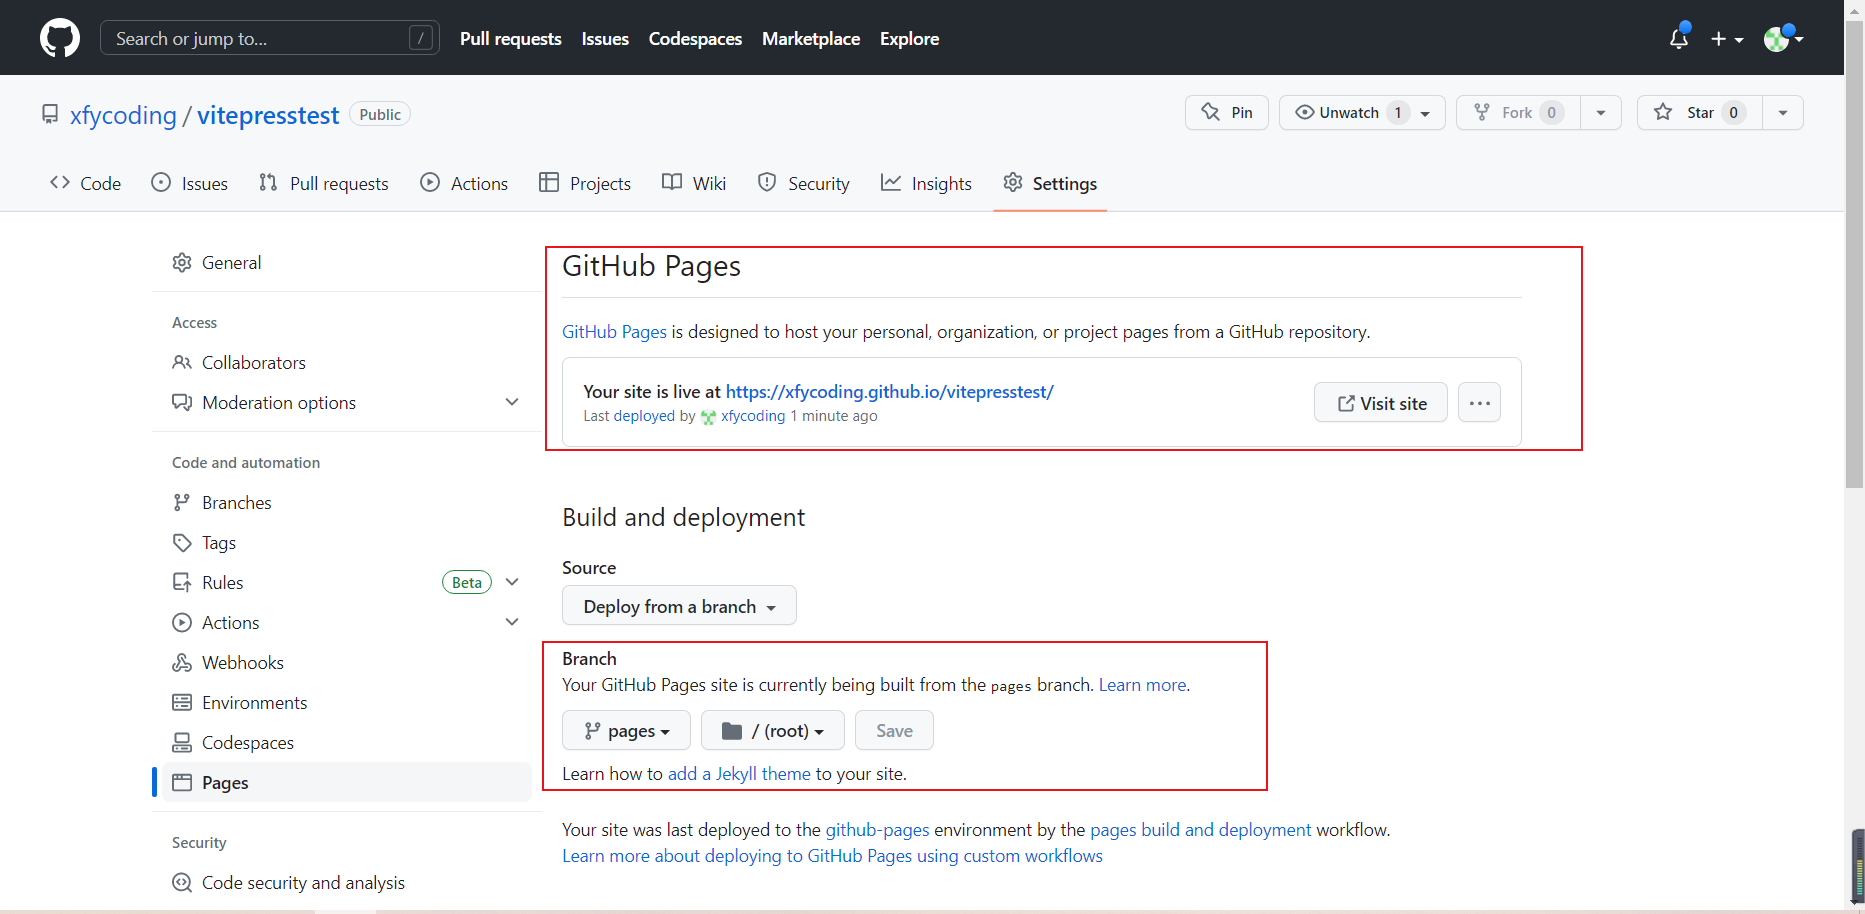Open the add a Jekyll theme link
This screenshot has width=1865, height=914.
(739, 774)
